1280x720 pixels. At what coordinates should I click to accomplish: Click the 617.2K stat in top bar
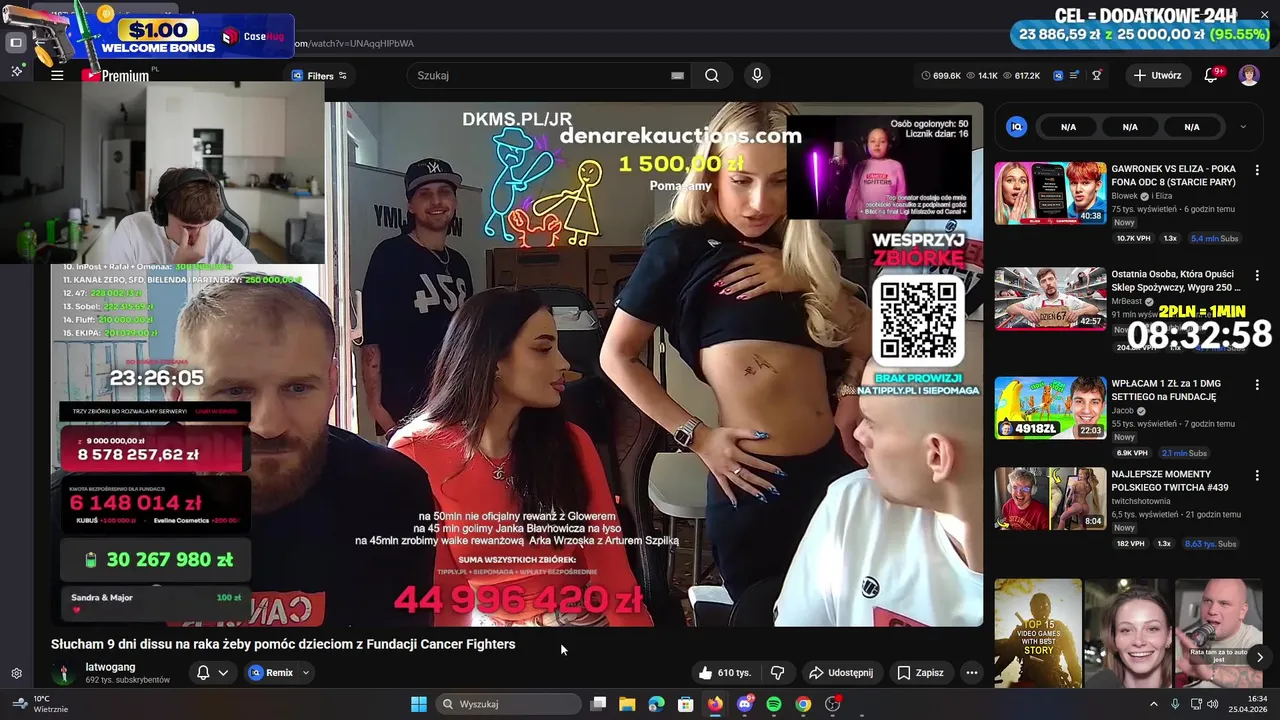[x=1020, y=76]
